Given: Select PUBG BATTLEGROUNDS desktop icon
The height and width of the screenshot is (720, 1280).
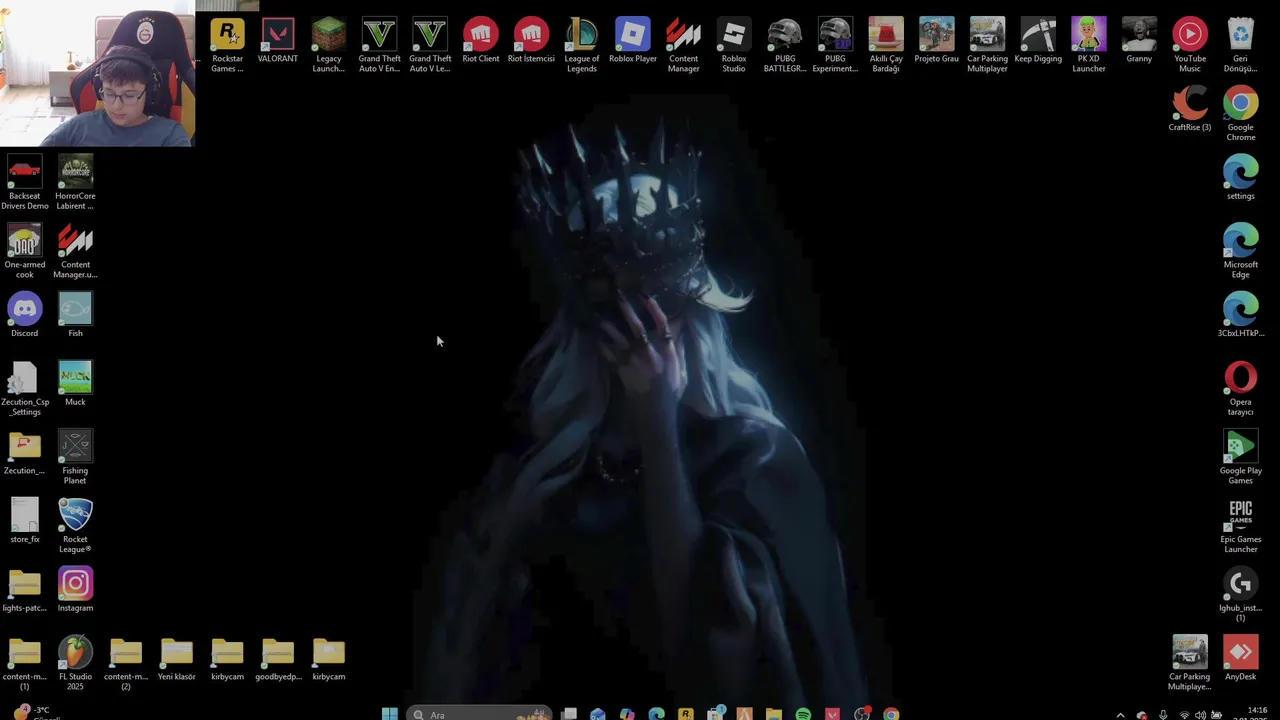Looking at the screenshot, I should pos(785,45).
